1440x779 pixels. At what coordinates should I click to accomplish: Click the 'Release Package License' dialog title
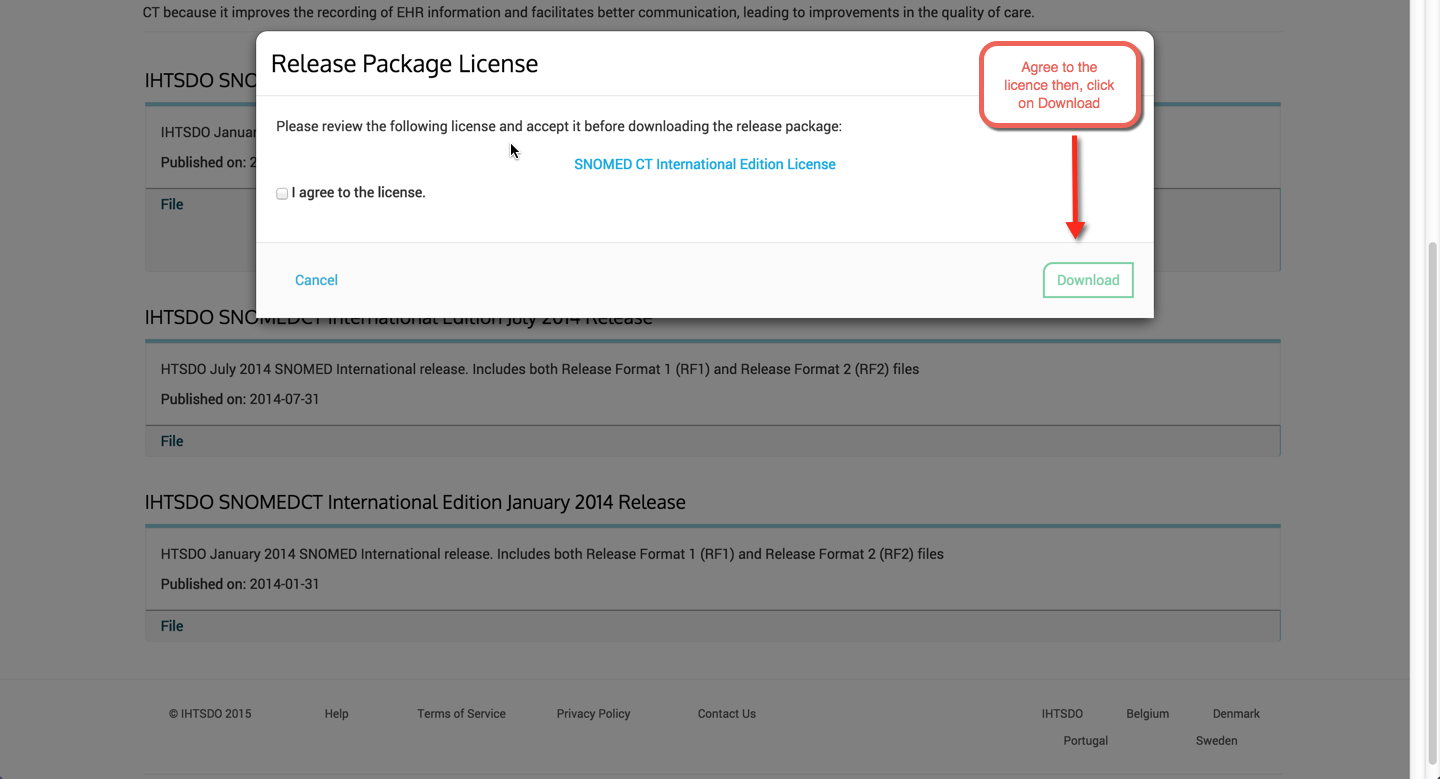(x=404, y=63)
